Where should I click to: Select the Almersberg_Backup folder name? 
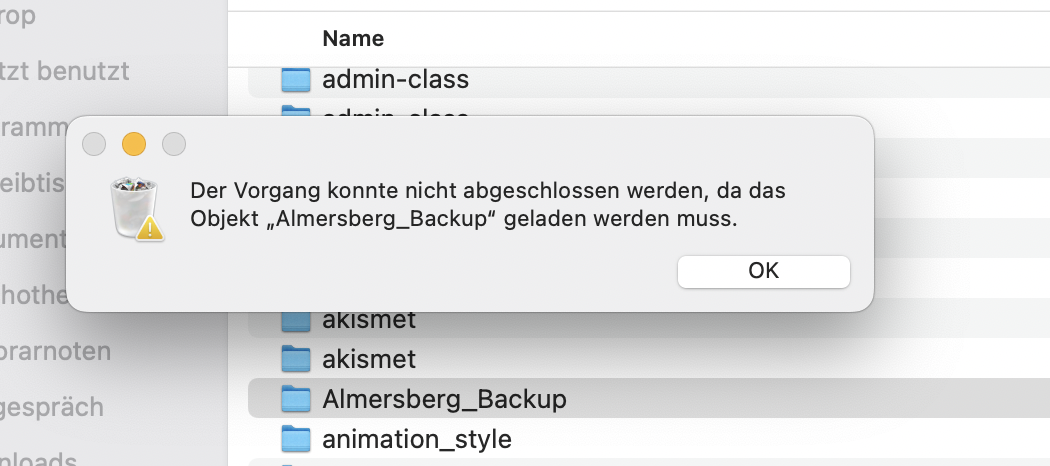pyautogui.click(x=444, y=399)
